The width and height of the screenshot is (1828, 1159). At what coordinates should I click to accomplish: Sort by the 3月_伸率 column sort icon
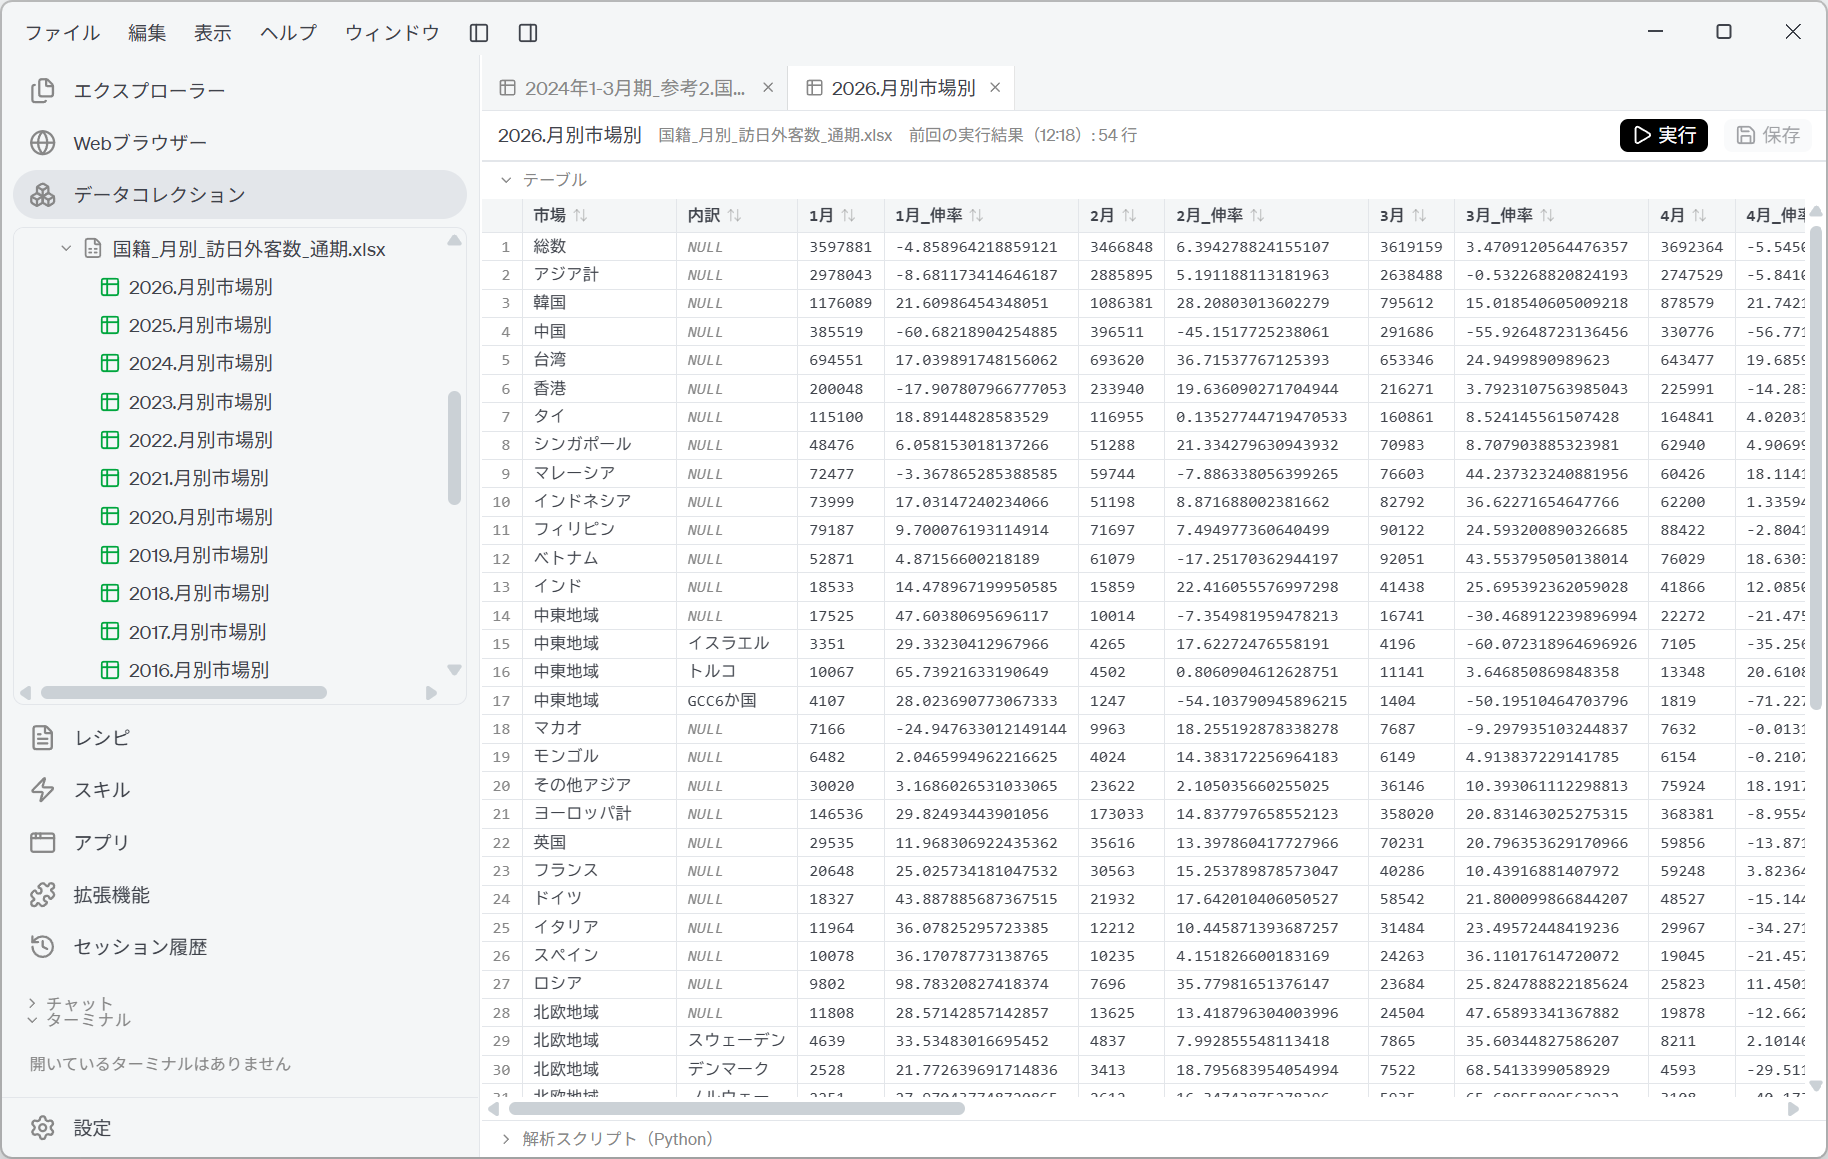tap(1548, 216)
